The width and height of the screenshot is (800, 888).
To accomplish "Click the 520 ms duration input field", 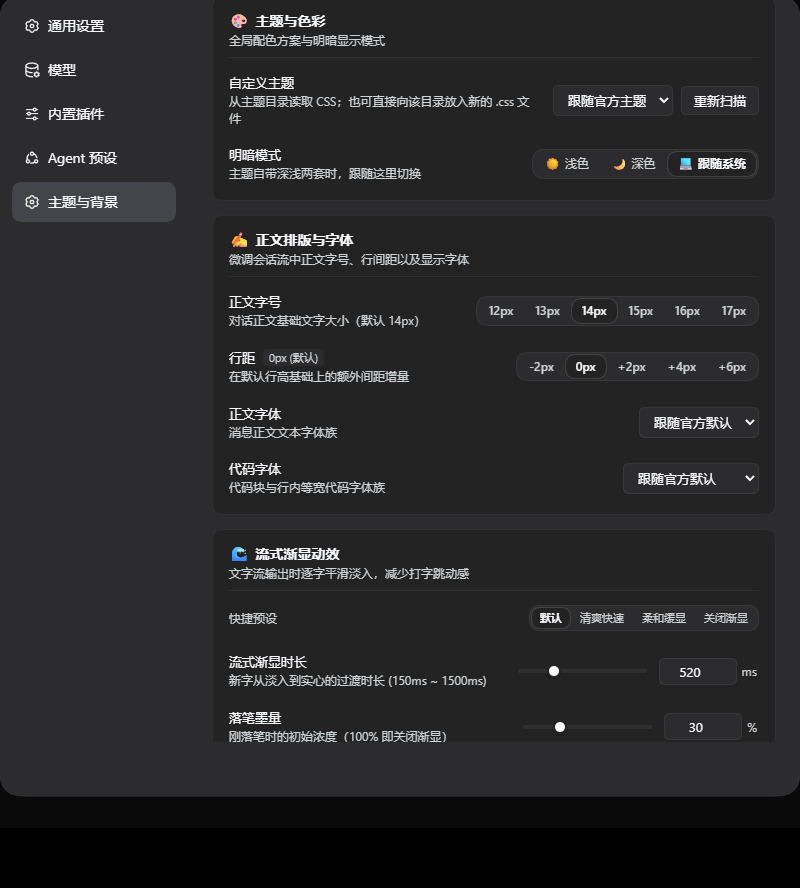I will [x=698, y=672].
